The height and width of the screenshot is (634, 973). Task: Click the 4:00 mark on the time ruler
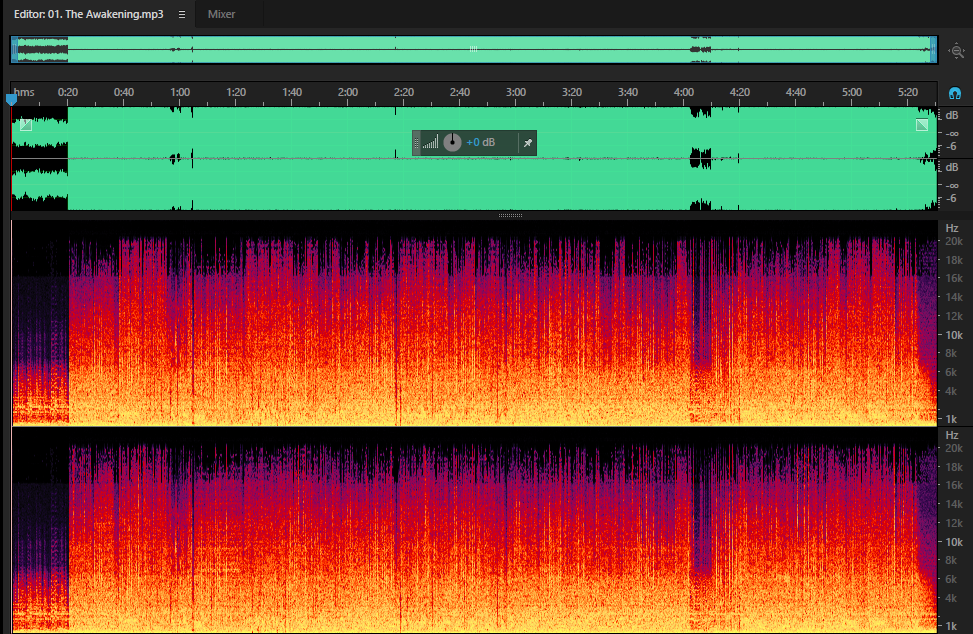684,92
